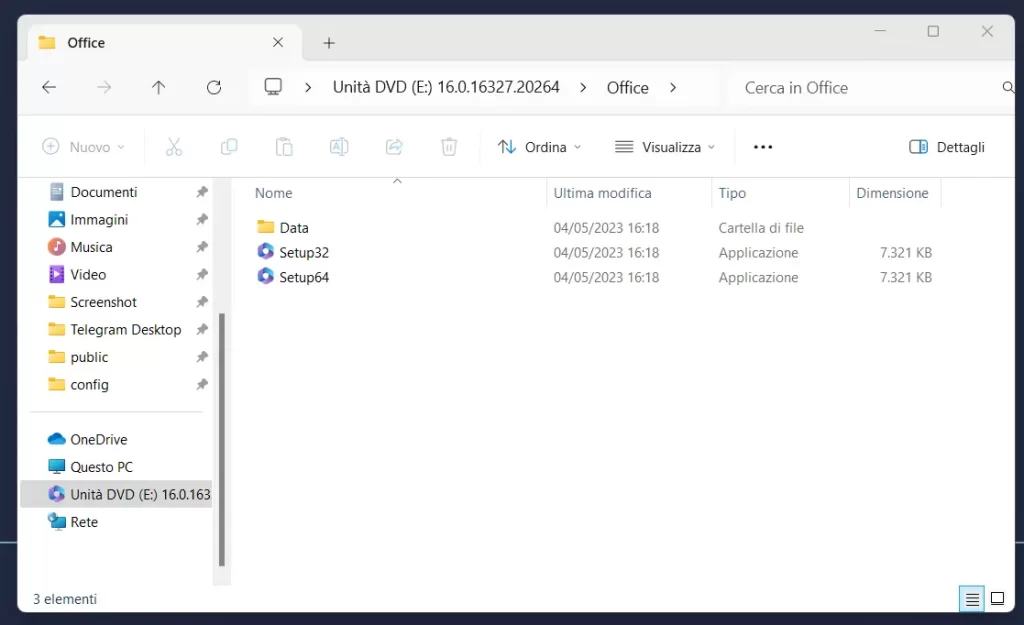Screen dimensions: 1024x625
Task: Click the search magnifier icon
Action: coord(1008,88)
